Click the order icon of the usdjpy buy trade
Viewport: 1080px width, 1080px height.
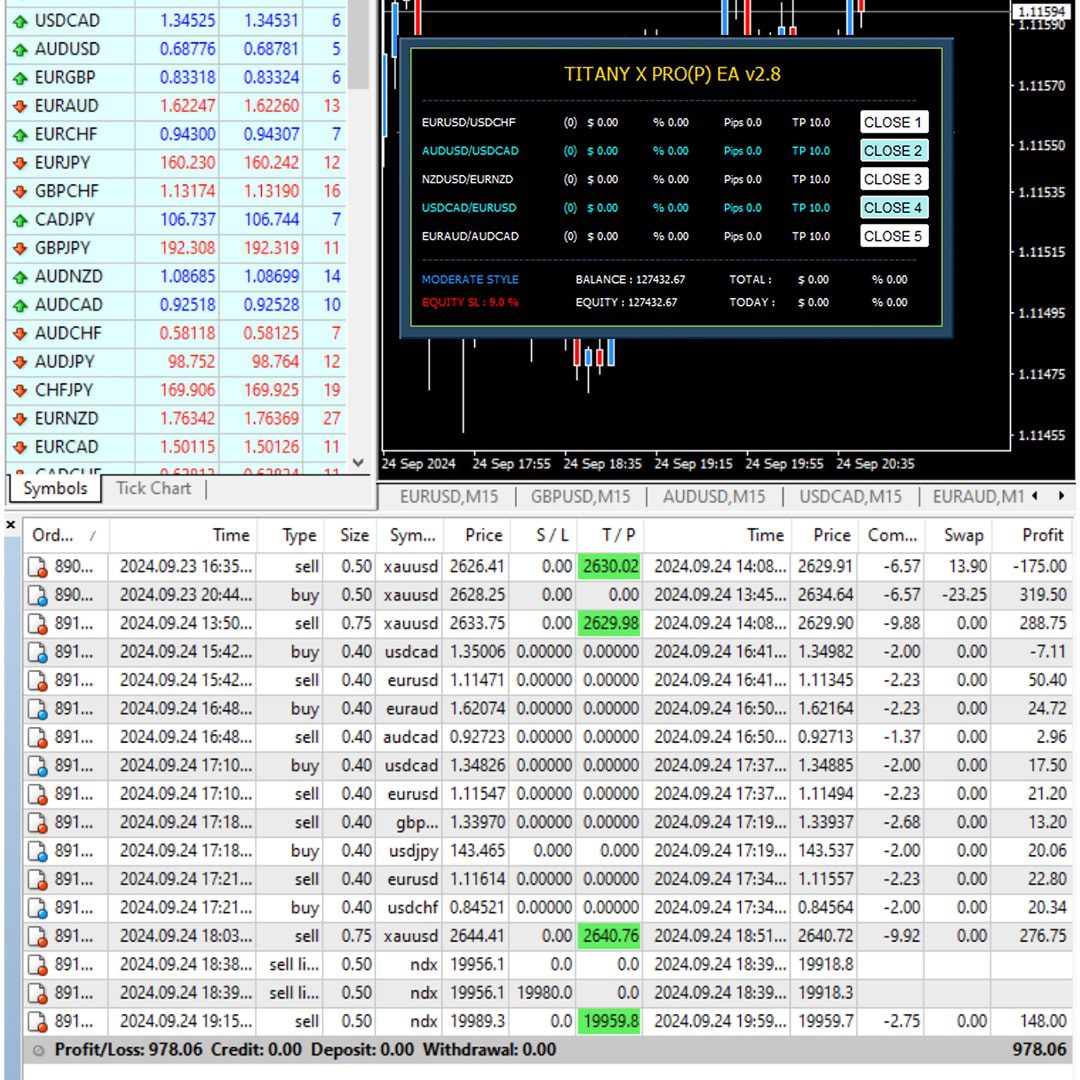(38, 851)
